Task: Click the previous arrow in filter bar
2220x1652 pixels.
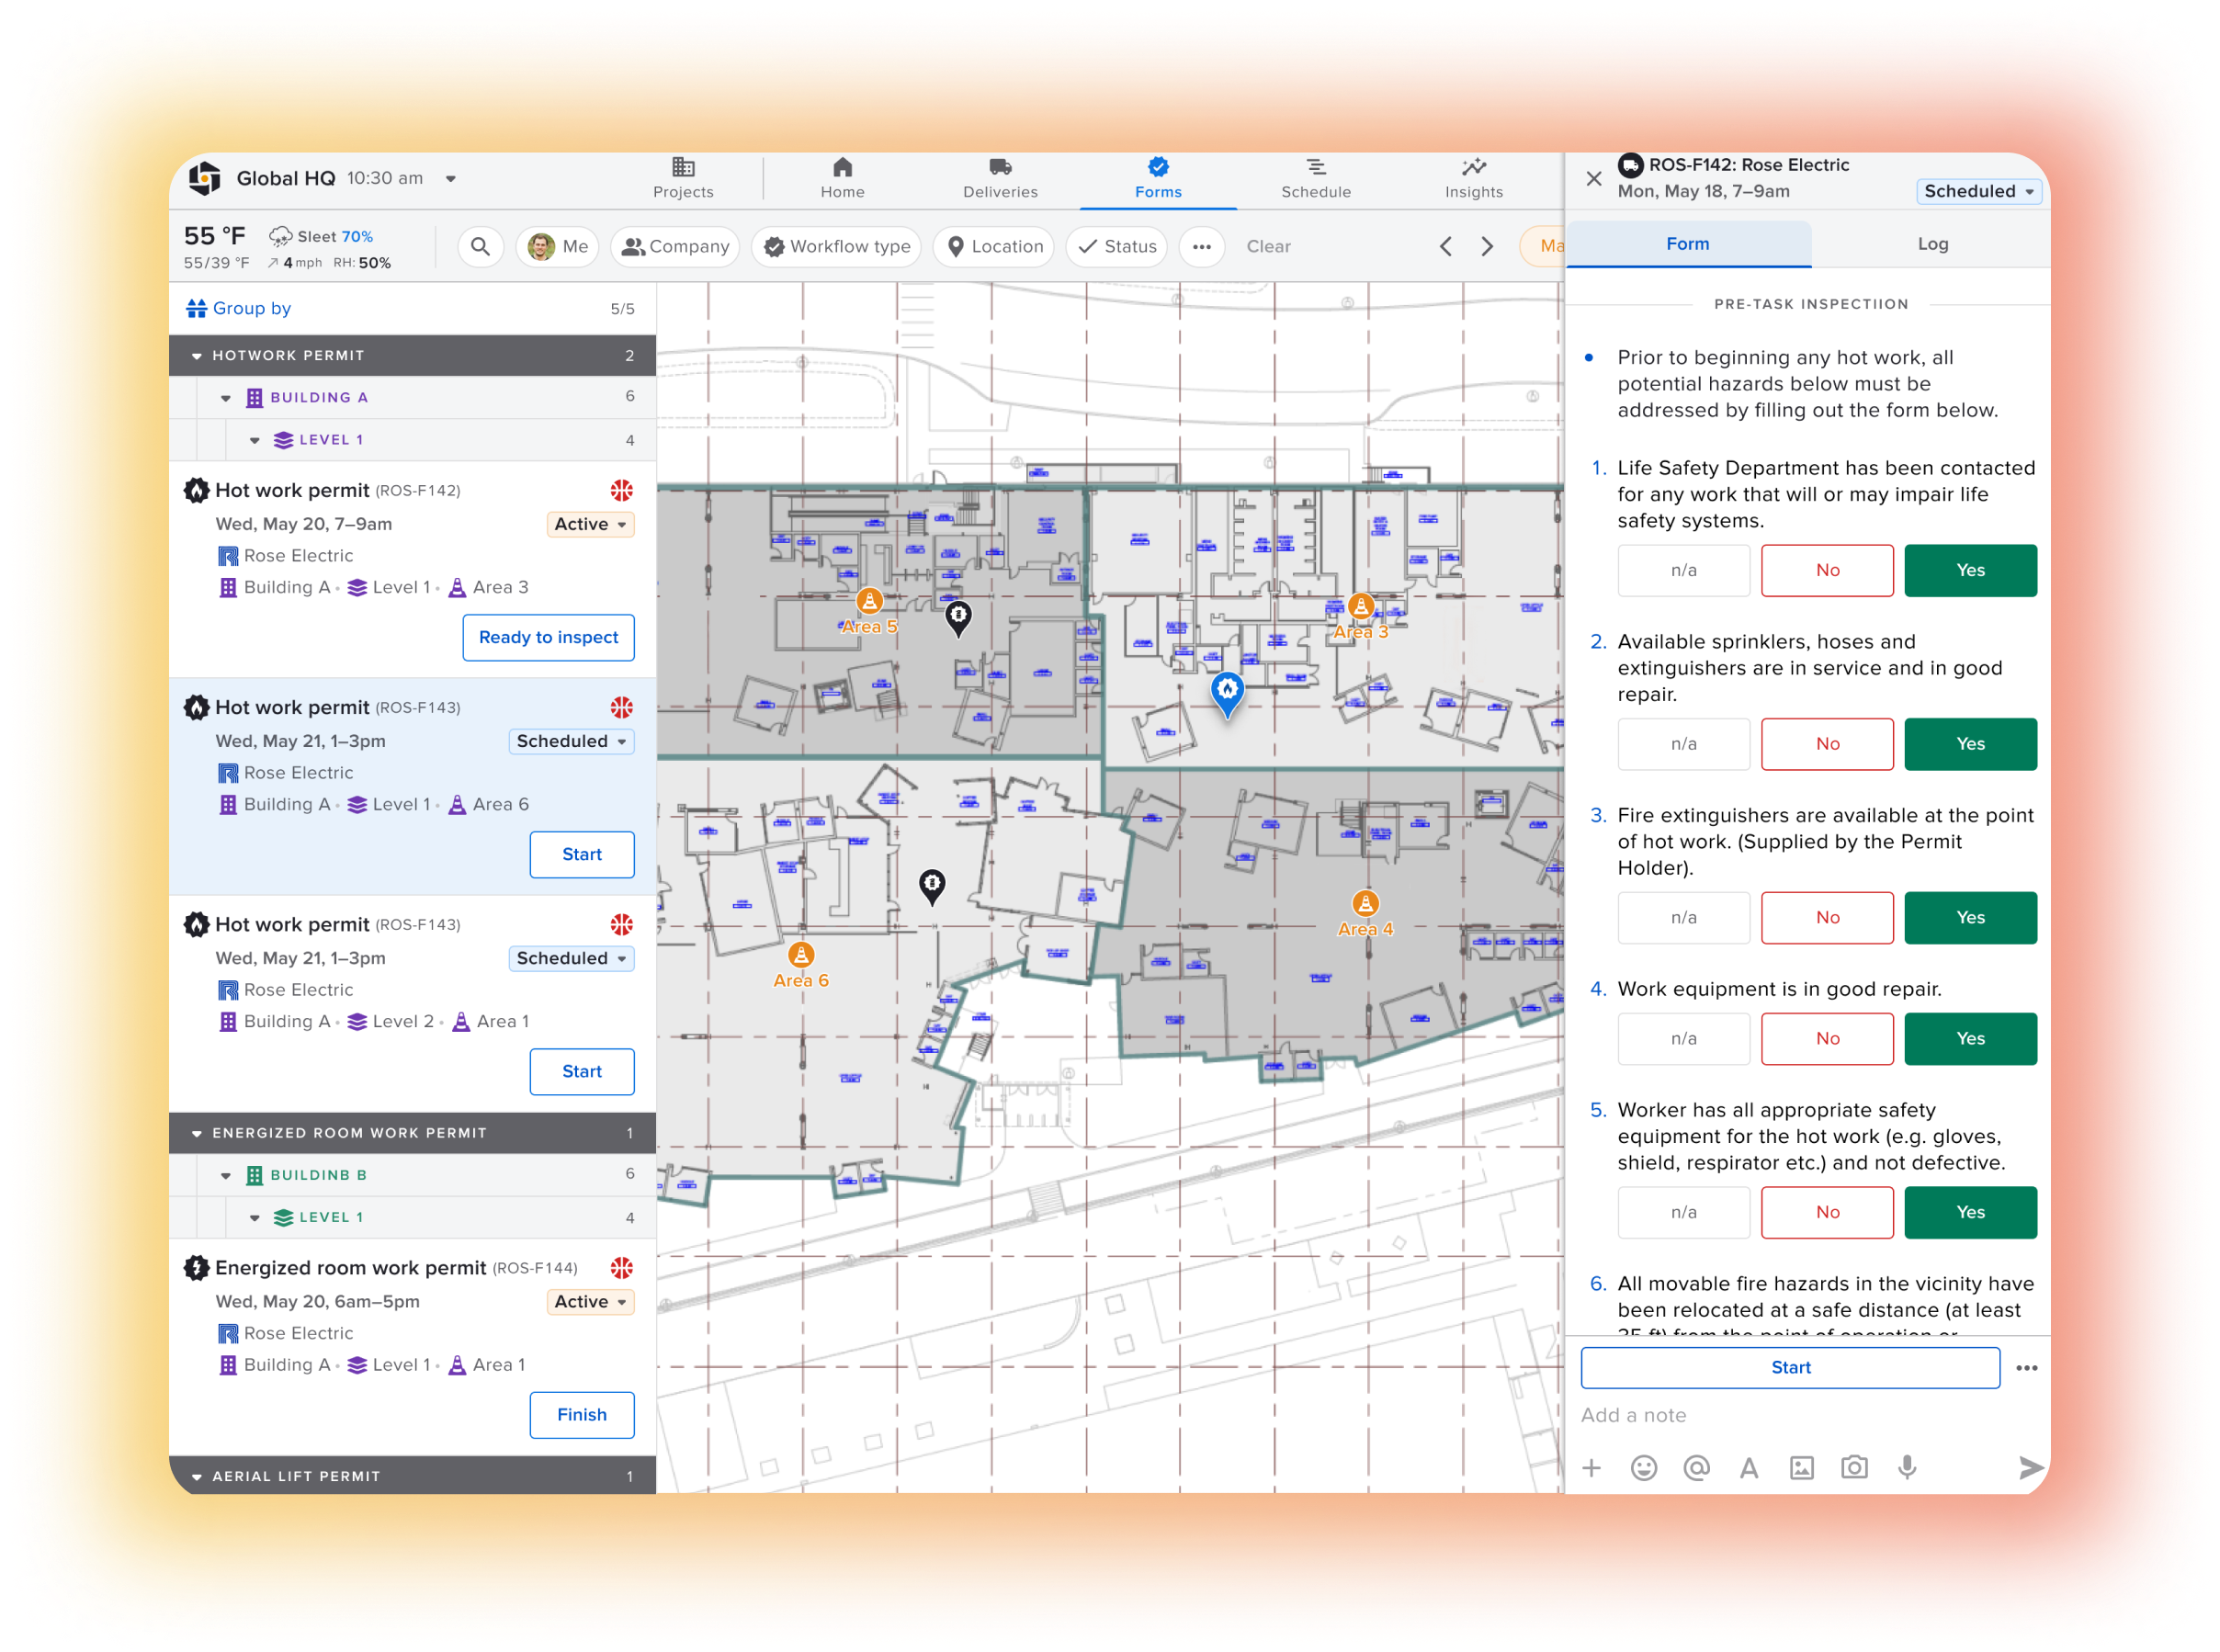Action: click(x=1445, y=246)
